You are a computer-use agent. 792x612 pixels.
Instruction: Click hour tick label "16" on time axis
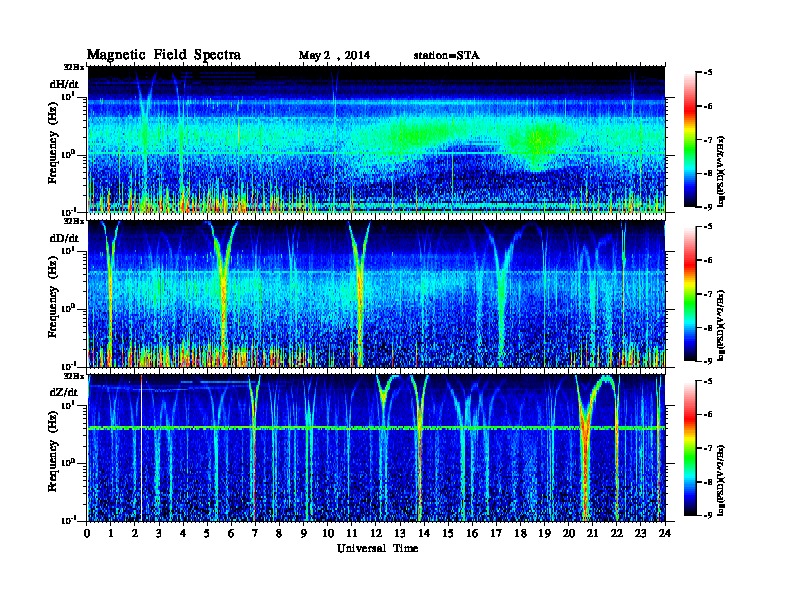click(x=472, y=534)
